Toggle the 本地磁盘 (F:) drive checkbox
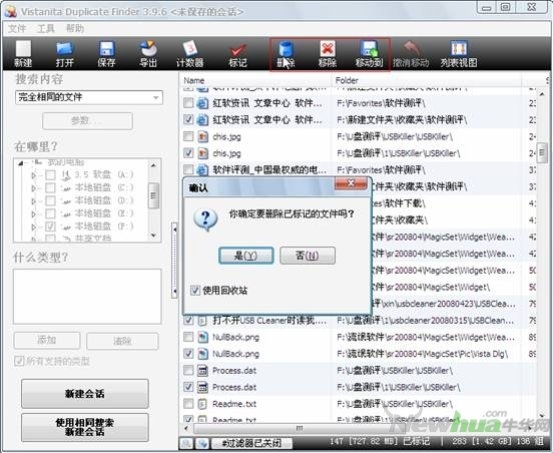This screenshot has height=453, width=553. pyautogui.click(x=50, y=226)
